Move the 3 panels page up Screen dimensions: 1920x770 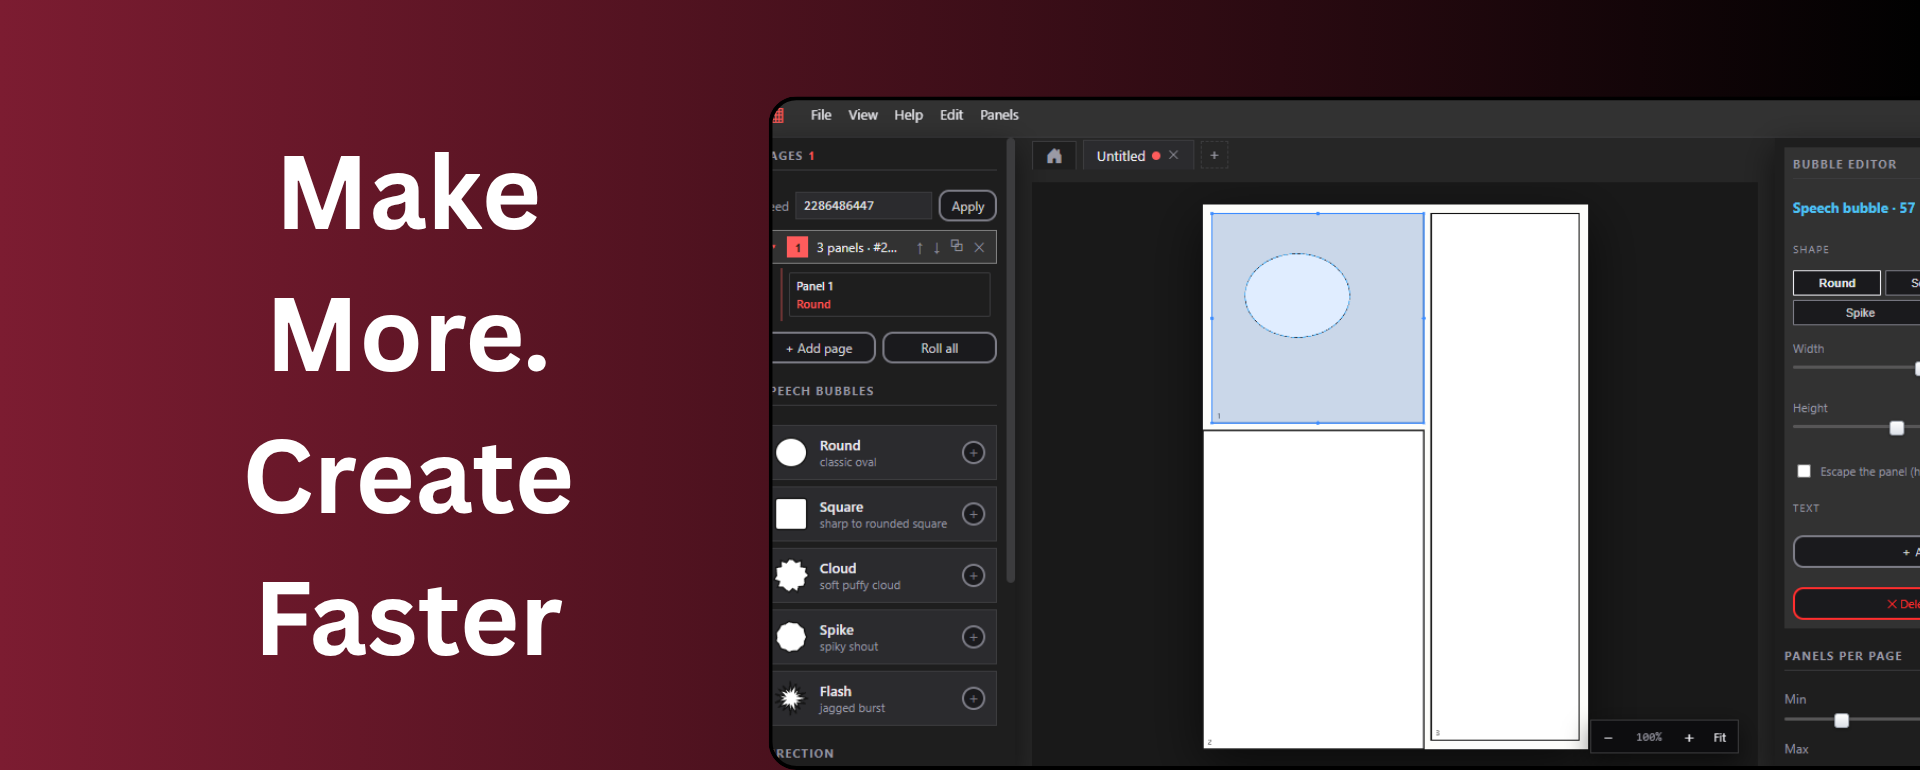point(919,247)
